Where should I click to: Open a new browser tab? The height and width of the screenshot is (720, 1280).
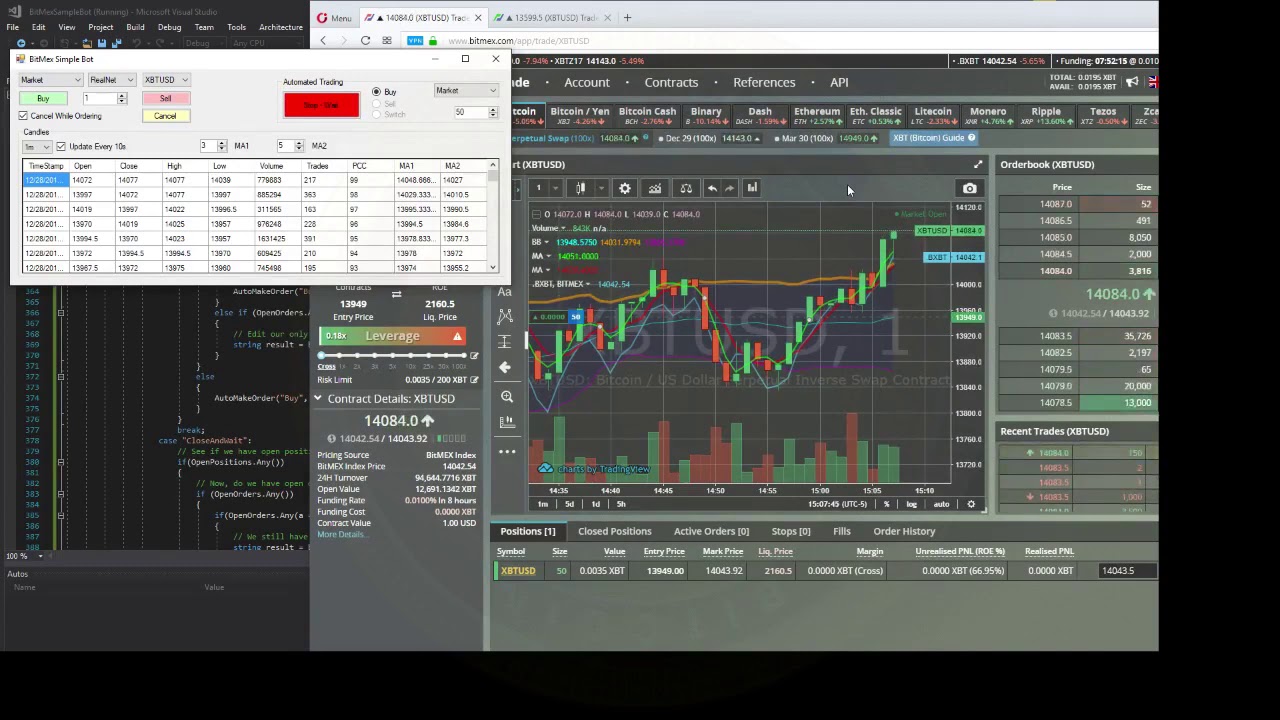pos(627,17)
